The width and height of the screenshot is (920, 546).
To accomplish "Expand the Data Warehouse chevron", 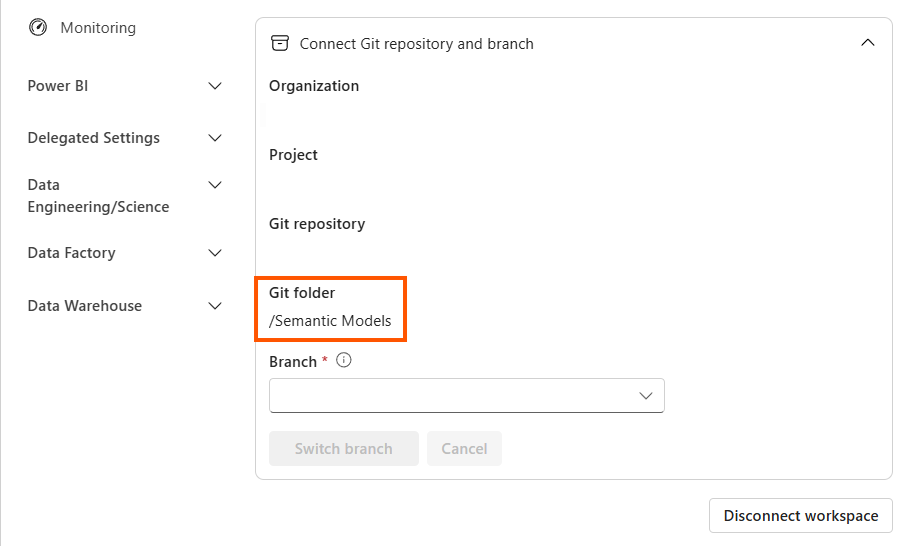I will (214, 306).
